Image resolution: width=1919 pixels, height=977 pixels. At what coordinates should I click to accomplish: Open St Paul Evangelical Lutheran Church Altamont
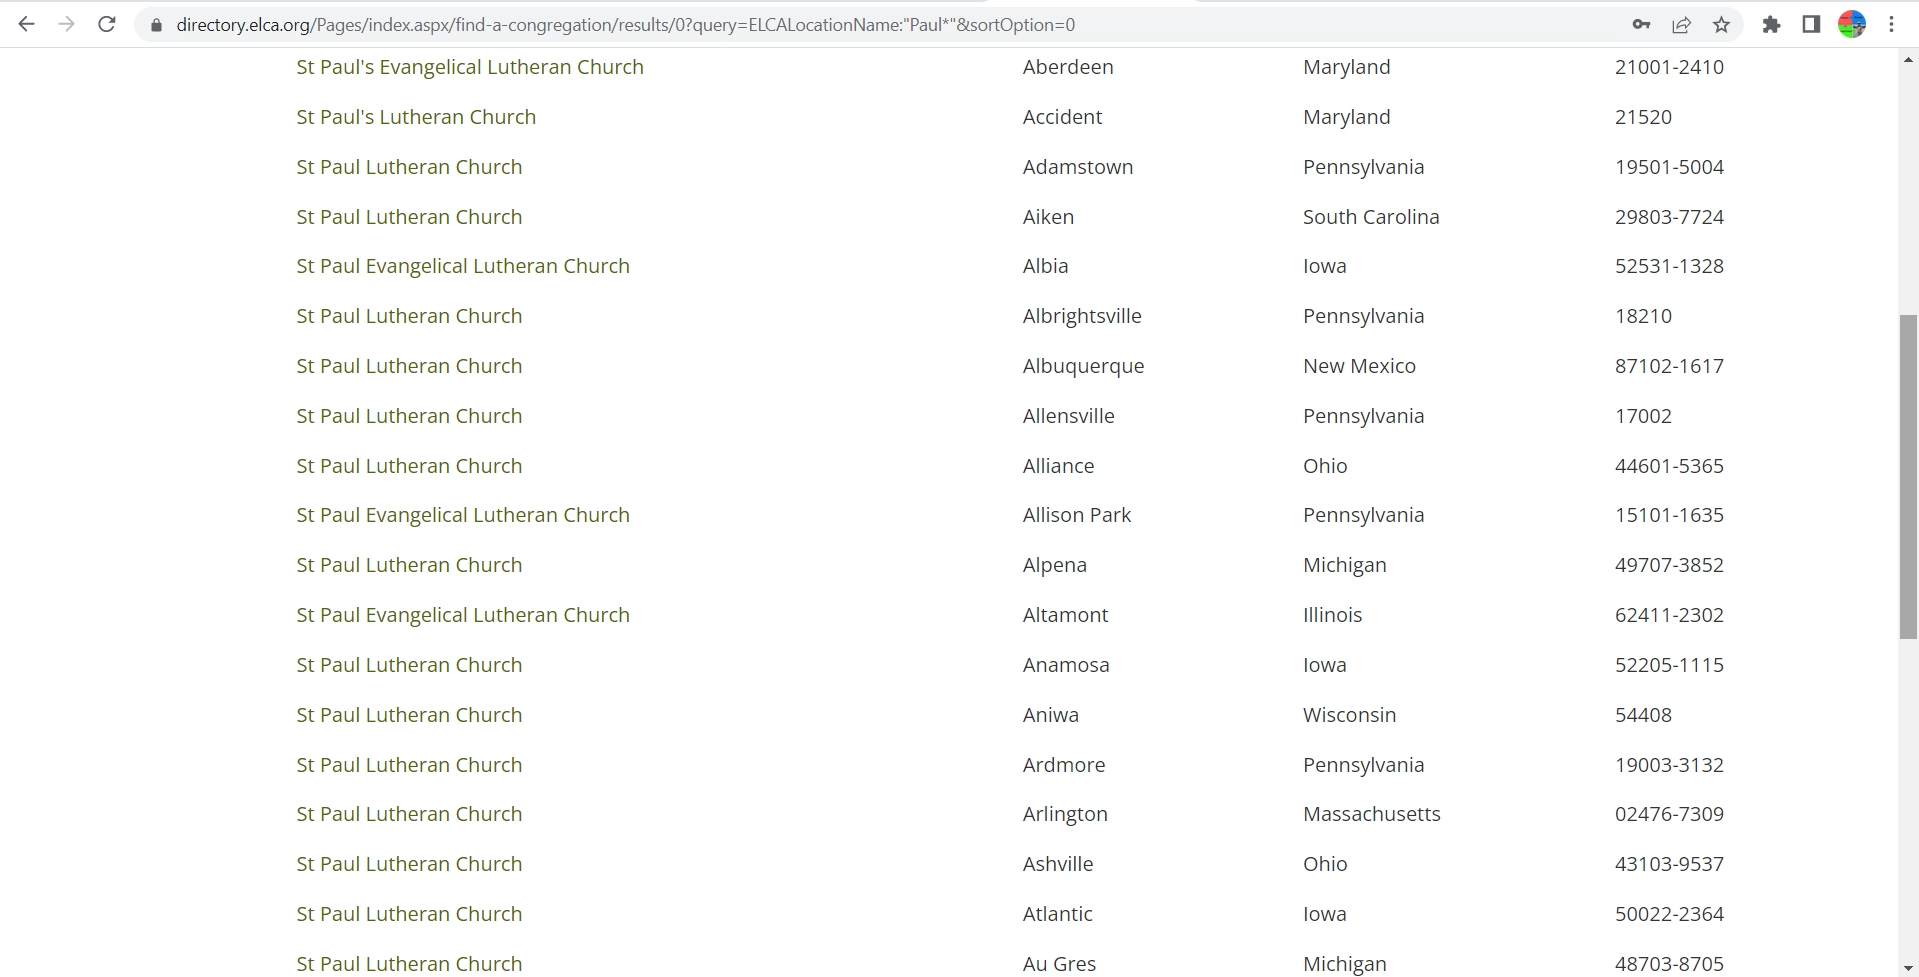pos(463,615)
